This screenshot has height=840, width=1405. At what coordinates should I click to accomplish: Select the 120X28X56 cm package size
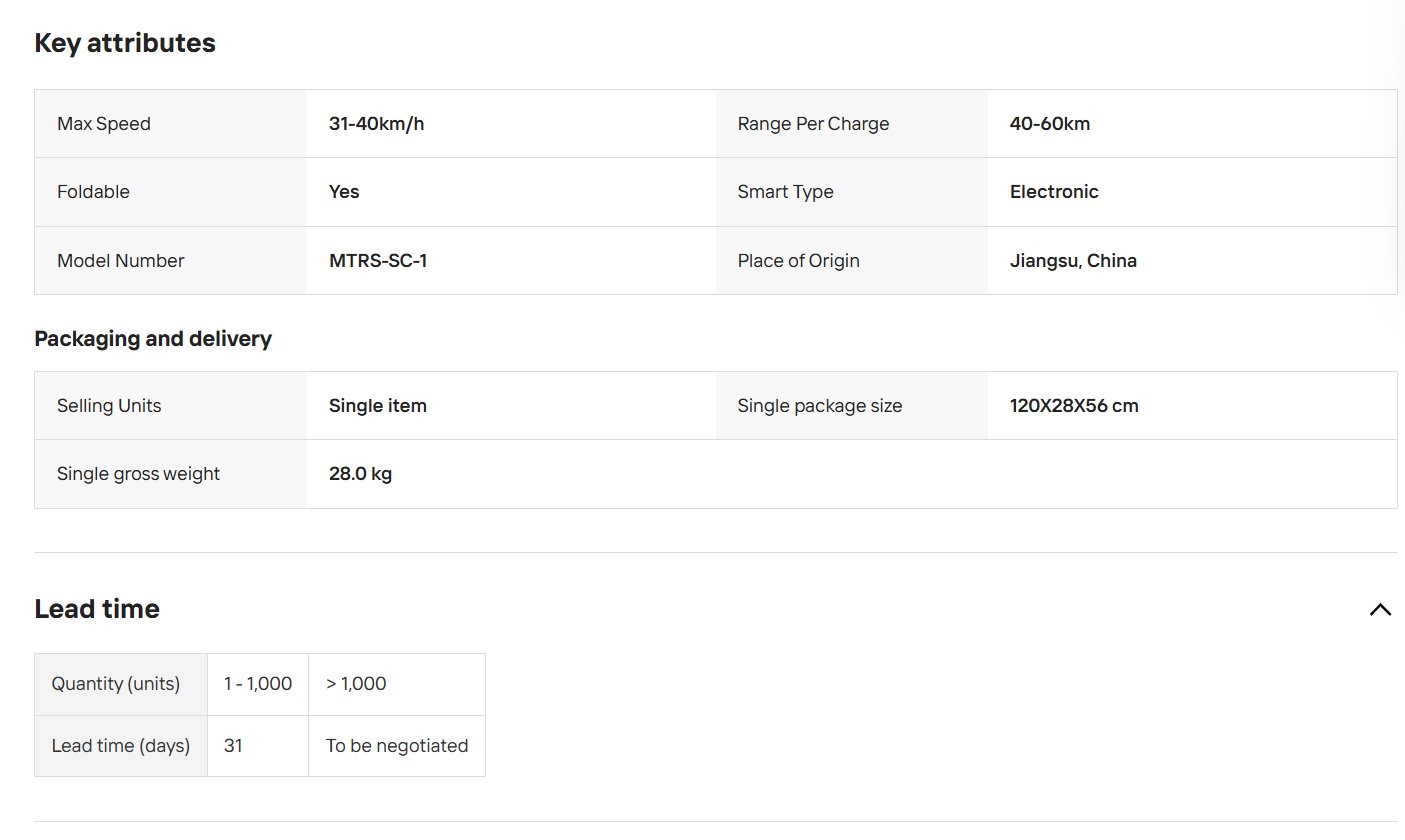(1074, 406)
